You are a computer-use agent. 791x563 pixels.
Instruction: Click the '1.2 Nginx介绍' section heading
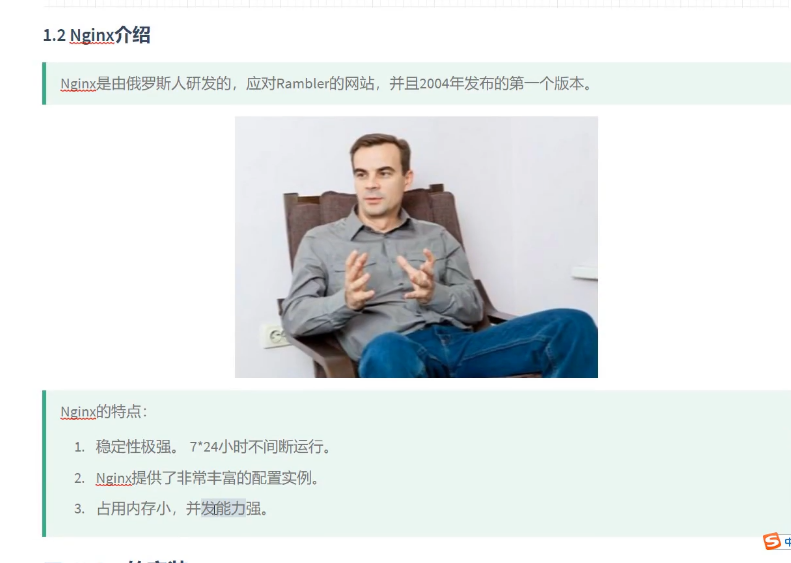pyautogui.click(x=97, y=35)
